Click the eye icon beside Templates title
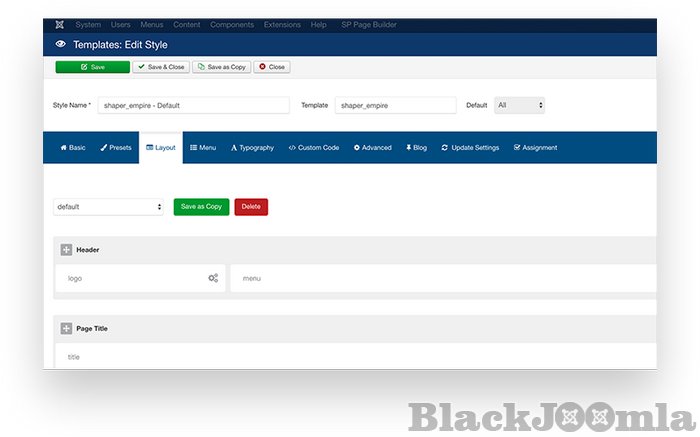 point(61,44)
